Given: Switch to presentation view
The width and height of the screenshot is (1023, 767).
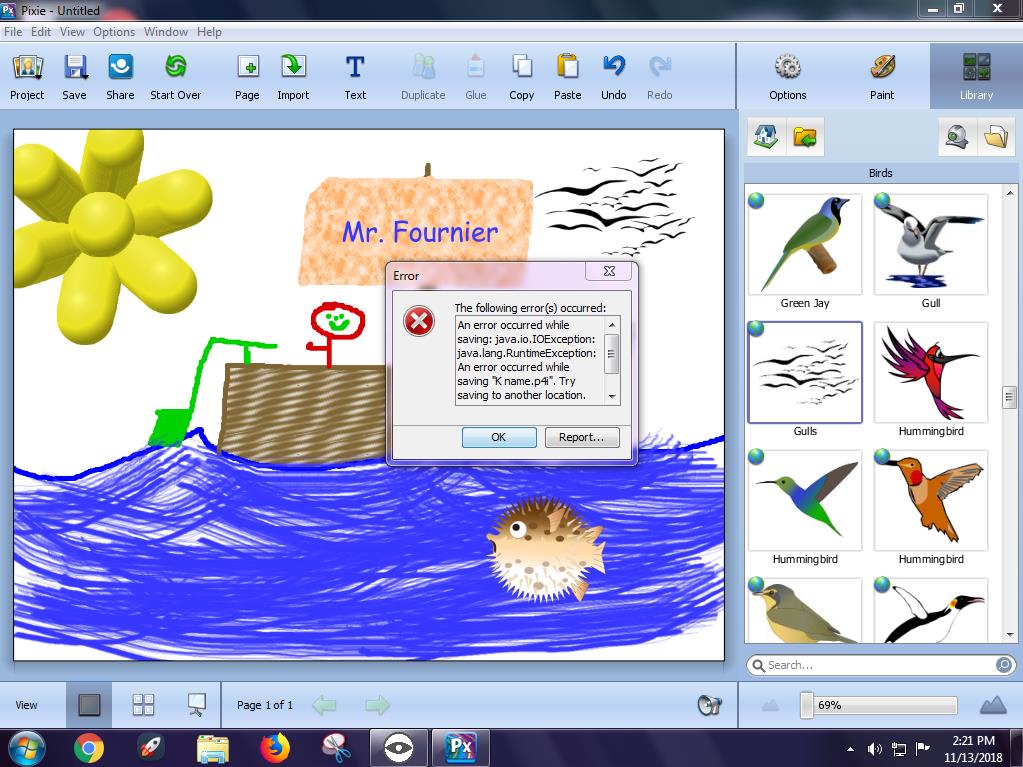Looking at the screenshot, I should pyautogui.click(x=196, y=705).
